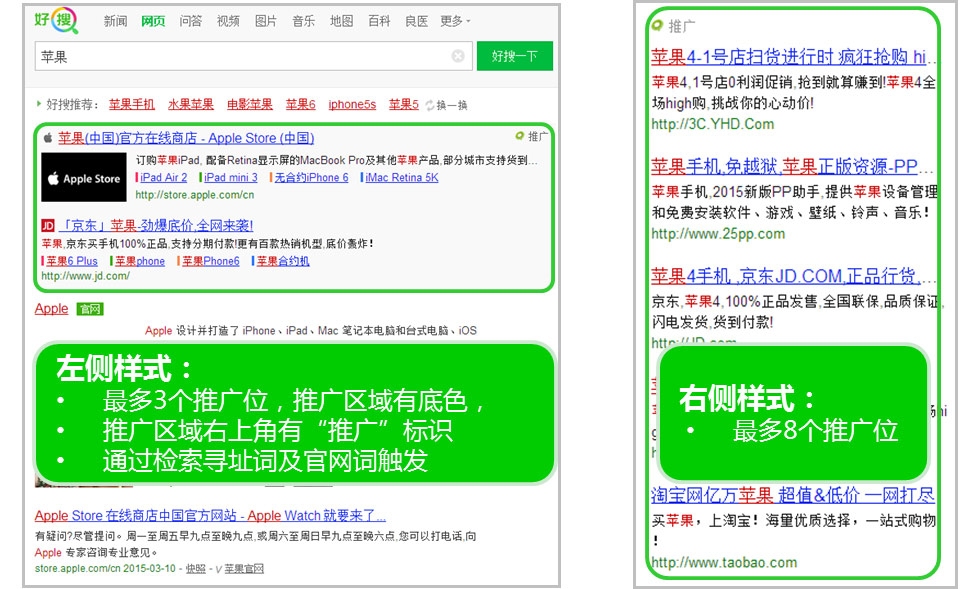Screen dimensions: 980x589
Task: Click the JD icon beside the 京东 result
Action: coord(48,225)
